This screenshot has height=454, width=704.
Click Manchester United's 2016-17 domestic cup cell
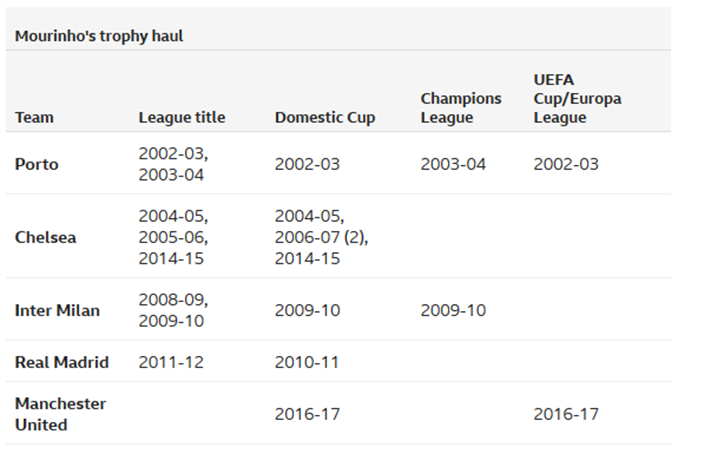(307, 414)
